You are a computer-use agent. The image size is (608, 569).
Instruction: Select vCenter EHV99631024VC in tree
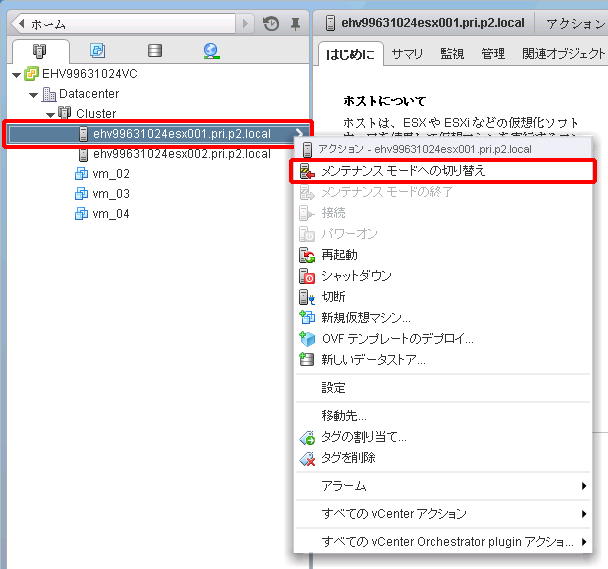click(x=90, y=74)
